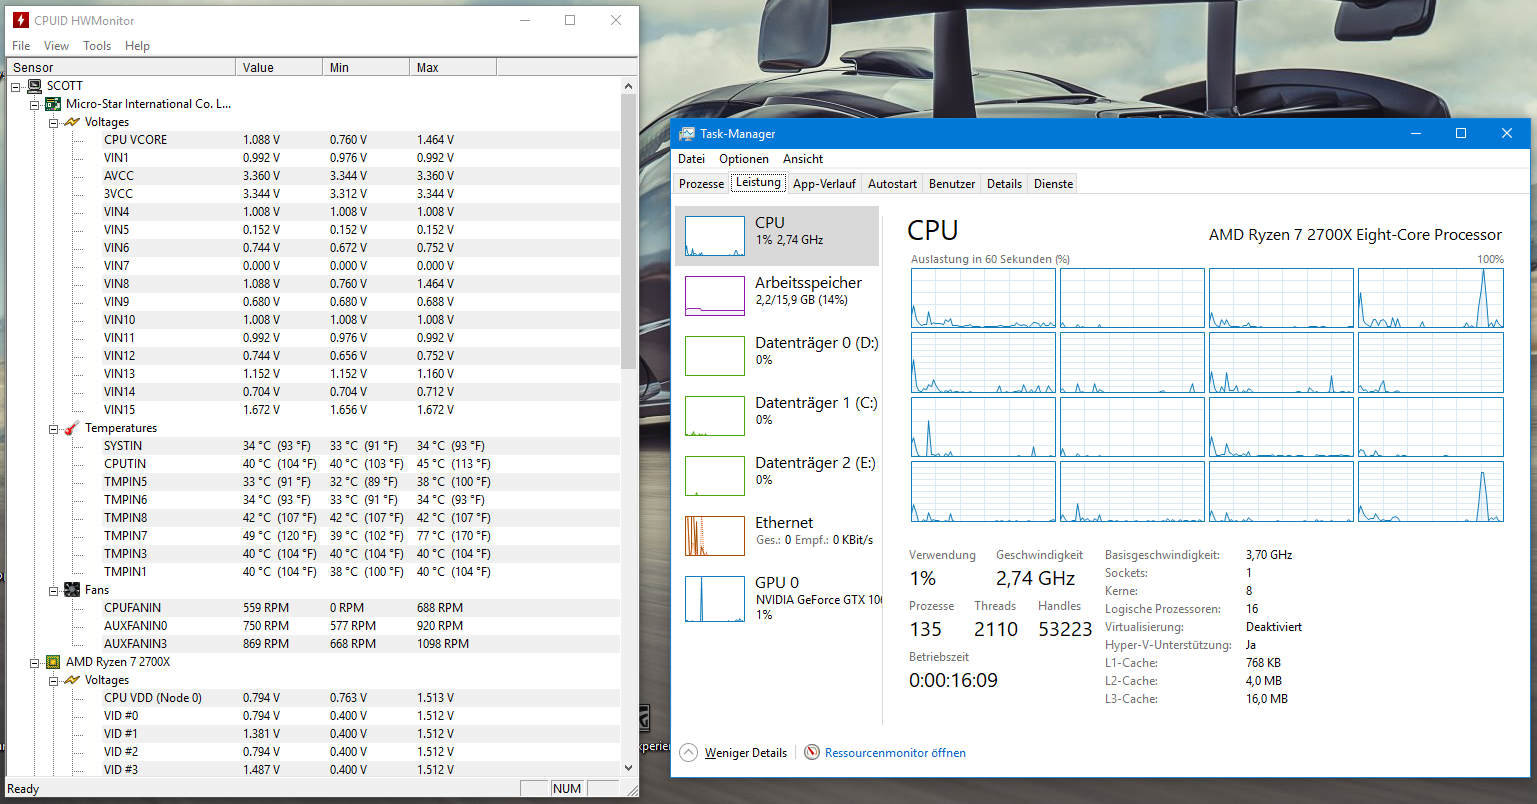Switch to the Dienste tab
This screenshot has width=1537, height=804.
tap(1053, 184)
